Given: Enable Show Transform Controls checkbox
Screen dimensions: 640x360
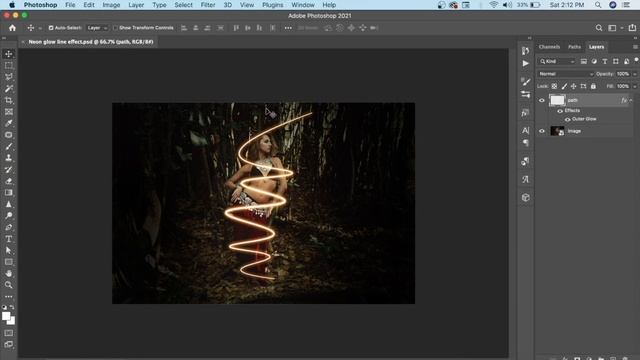Looking at the screenshot, I should click(x=115, y=28).
